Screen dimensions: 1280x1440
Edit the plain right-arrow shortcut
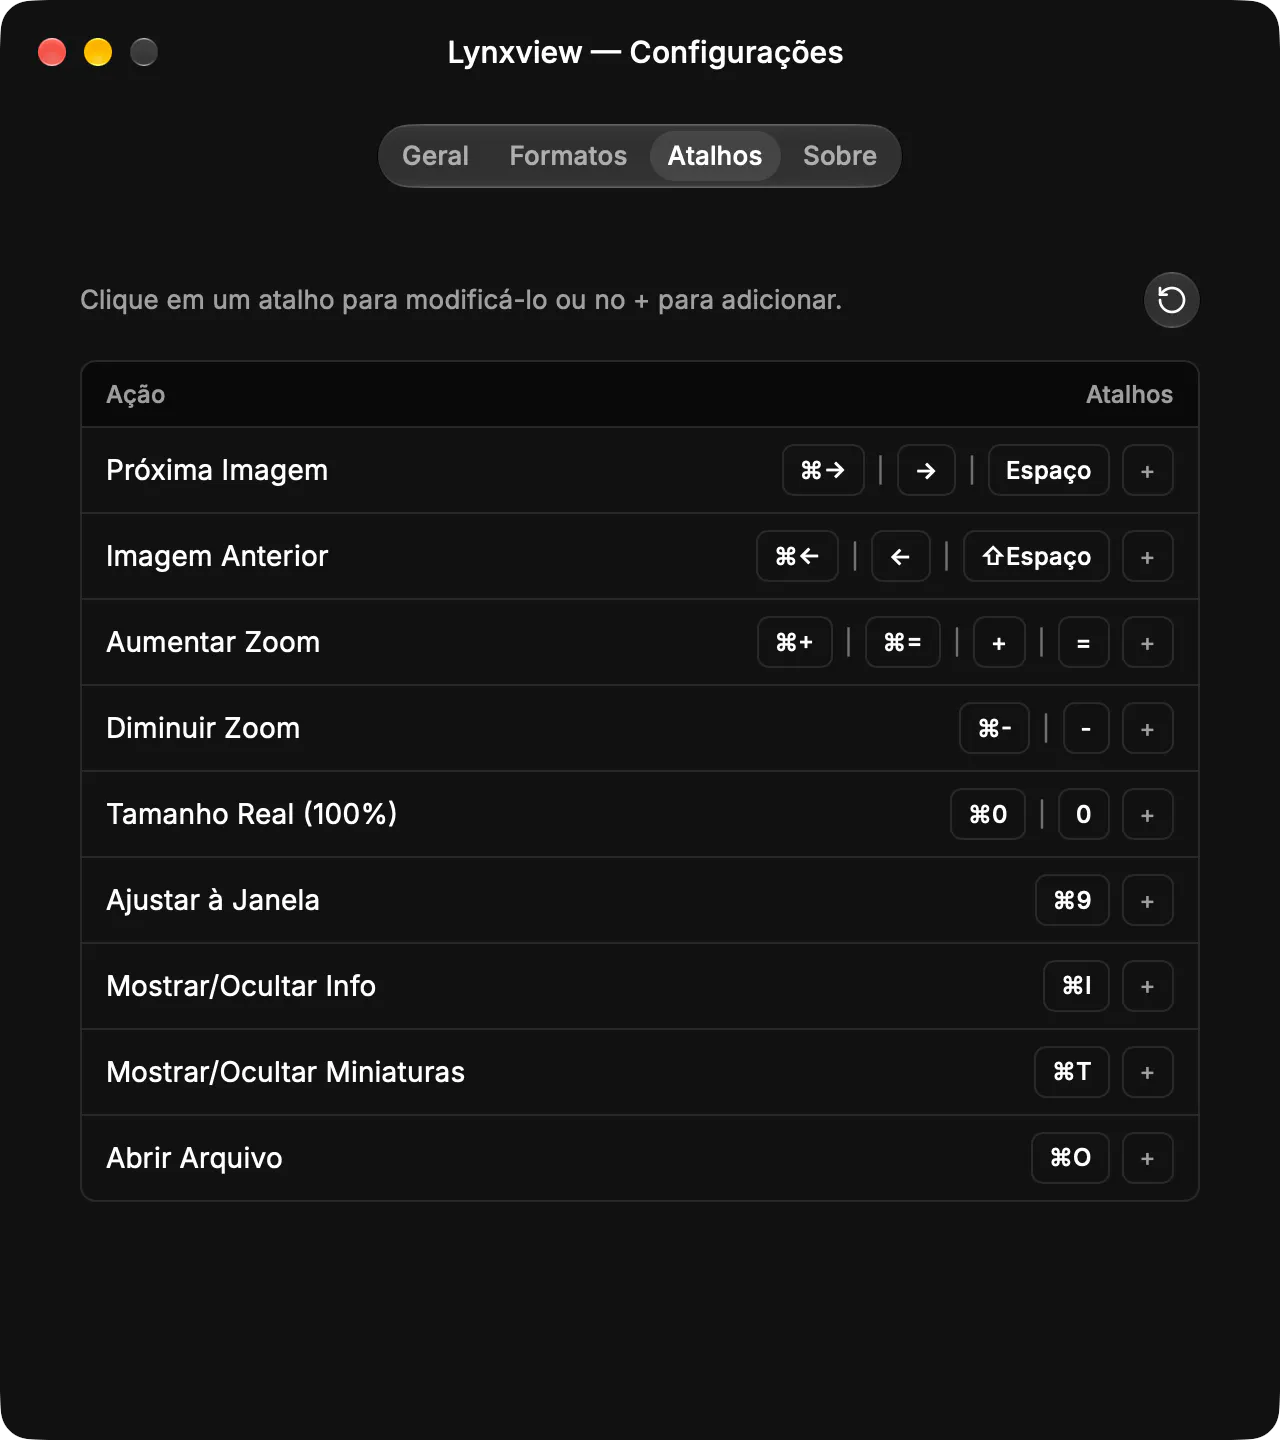(x=926, y=470)
